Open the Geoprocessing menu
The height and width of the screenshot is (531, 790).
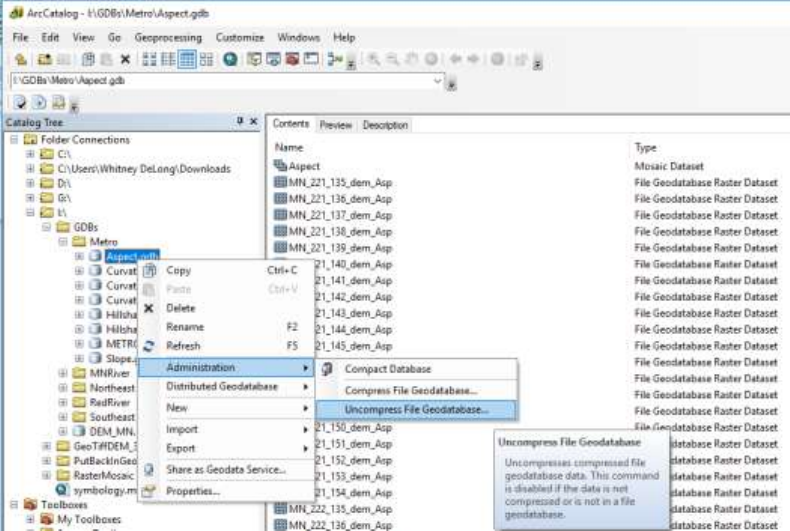pyautogui.click(x=168, y=37)
